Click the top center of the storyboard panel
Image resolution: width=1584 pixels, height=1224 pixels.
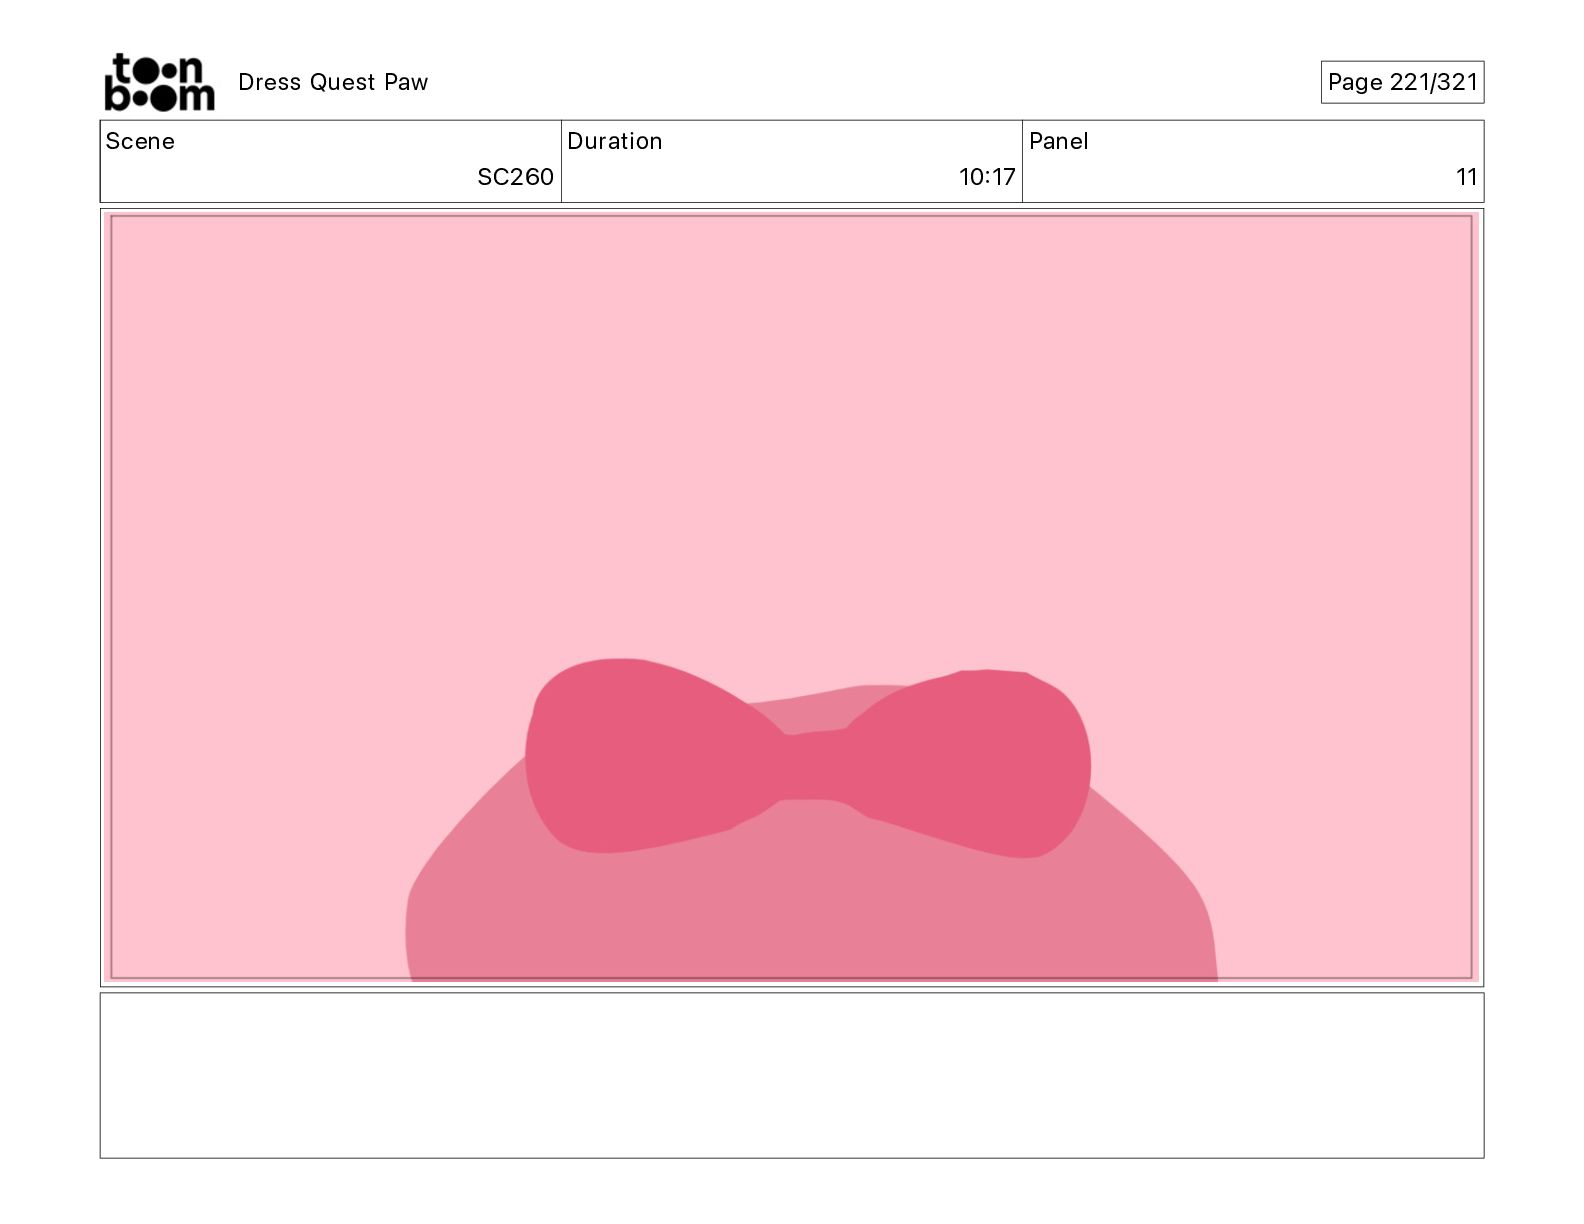click(791, 240)
